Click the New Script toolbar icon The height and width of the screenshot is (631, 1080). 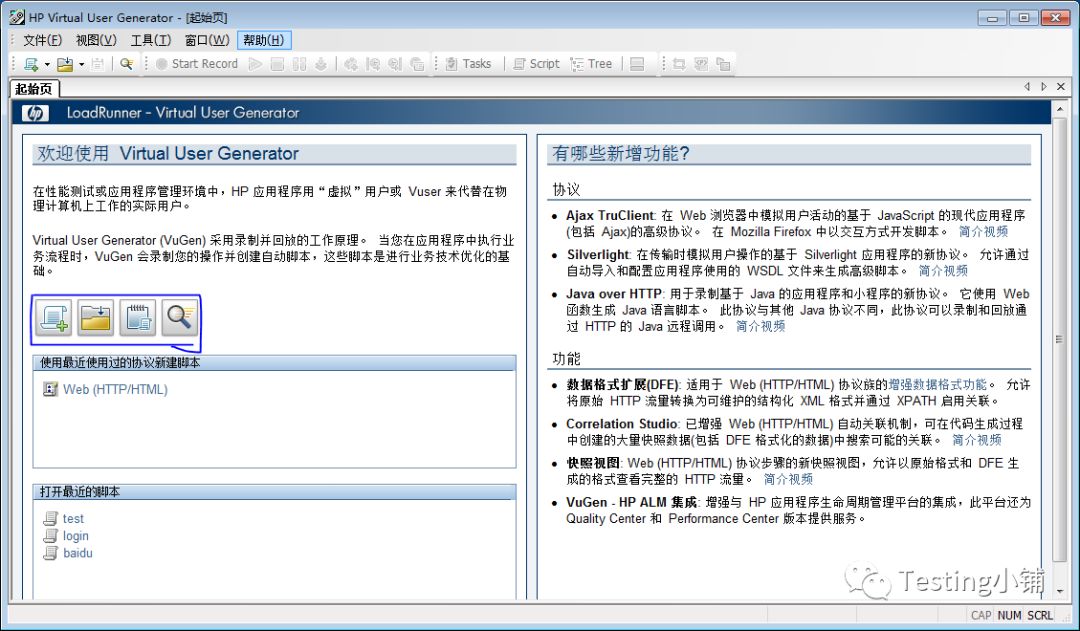click(31, 64)
